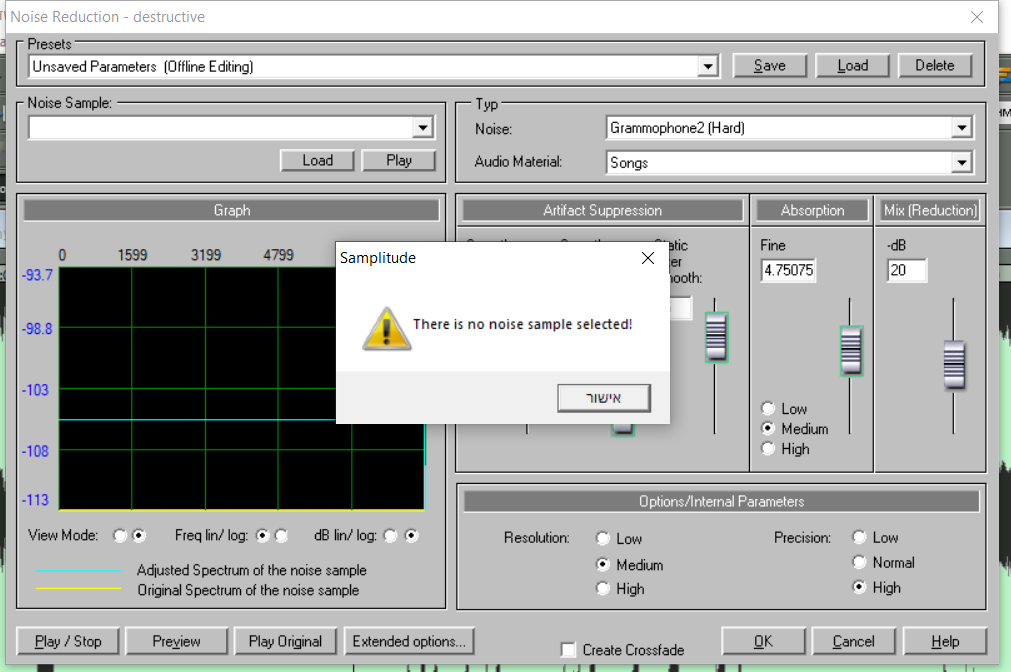Click the Mix (Reduction) header

point(930,210)
